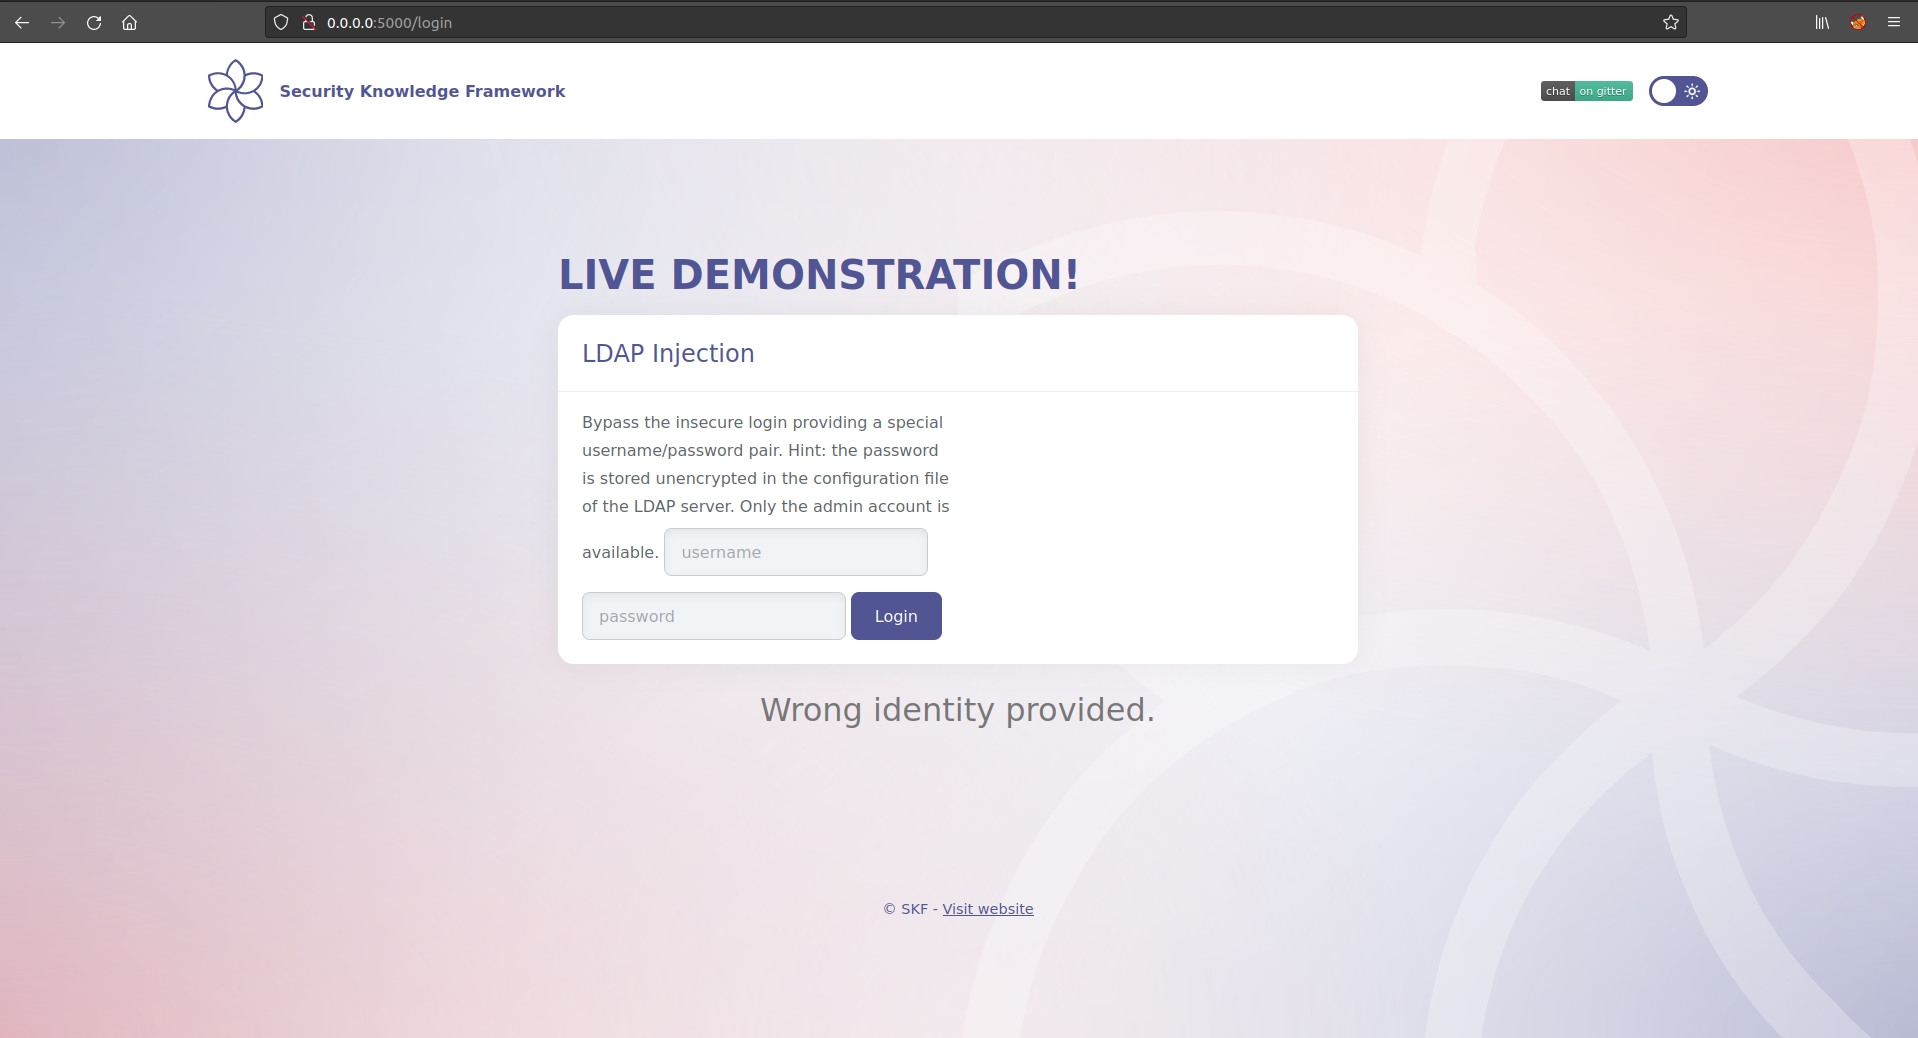The image size is (1918, 1038).
Task: Click the Security Knowledge Framework title
Action: click(422, 91)
